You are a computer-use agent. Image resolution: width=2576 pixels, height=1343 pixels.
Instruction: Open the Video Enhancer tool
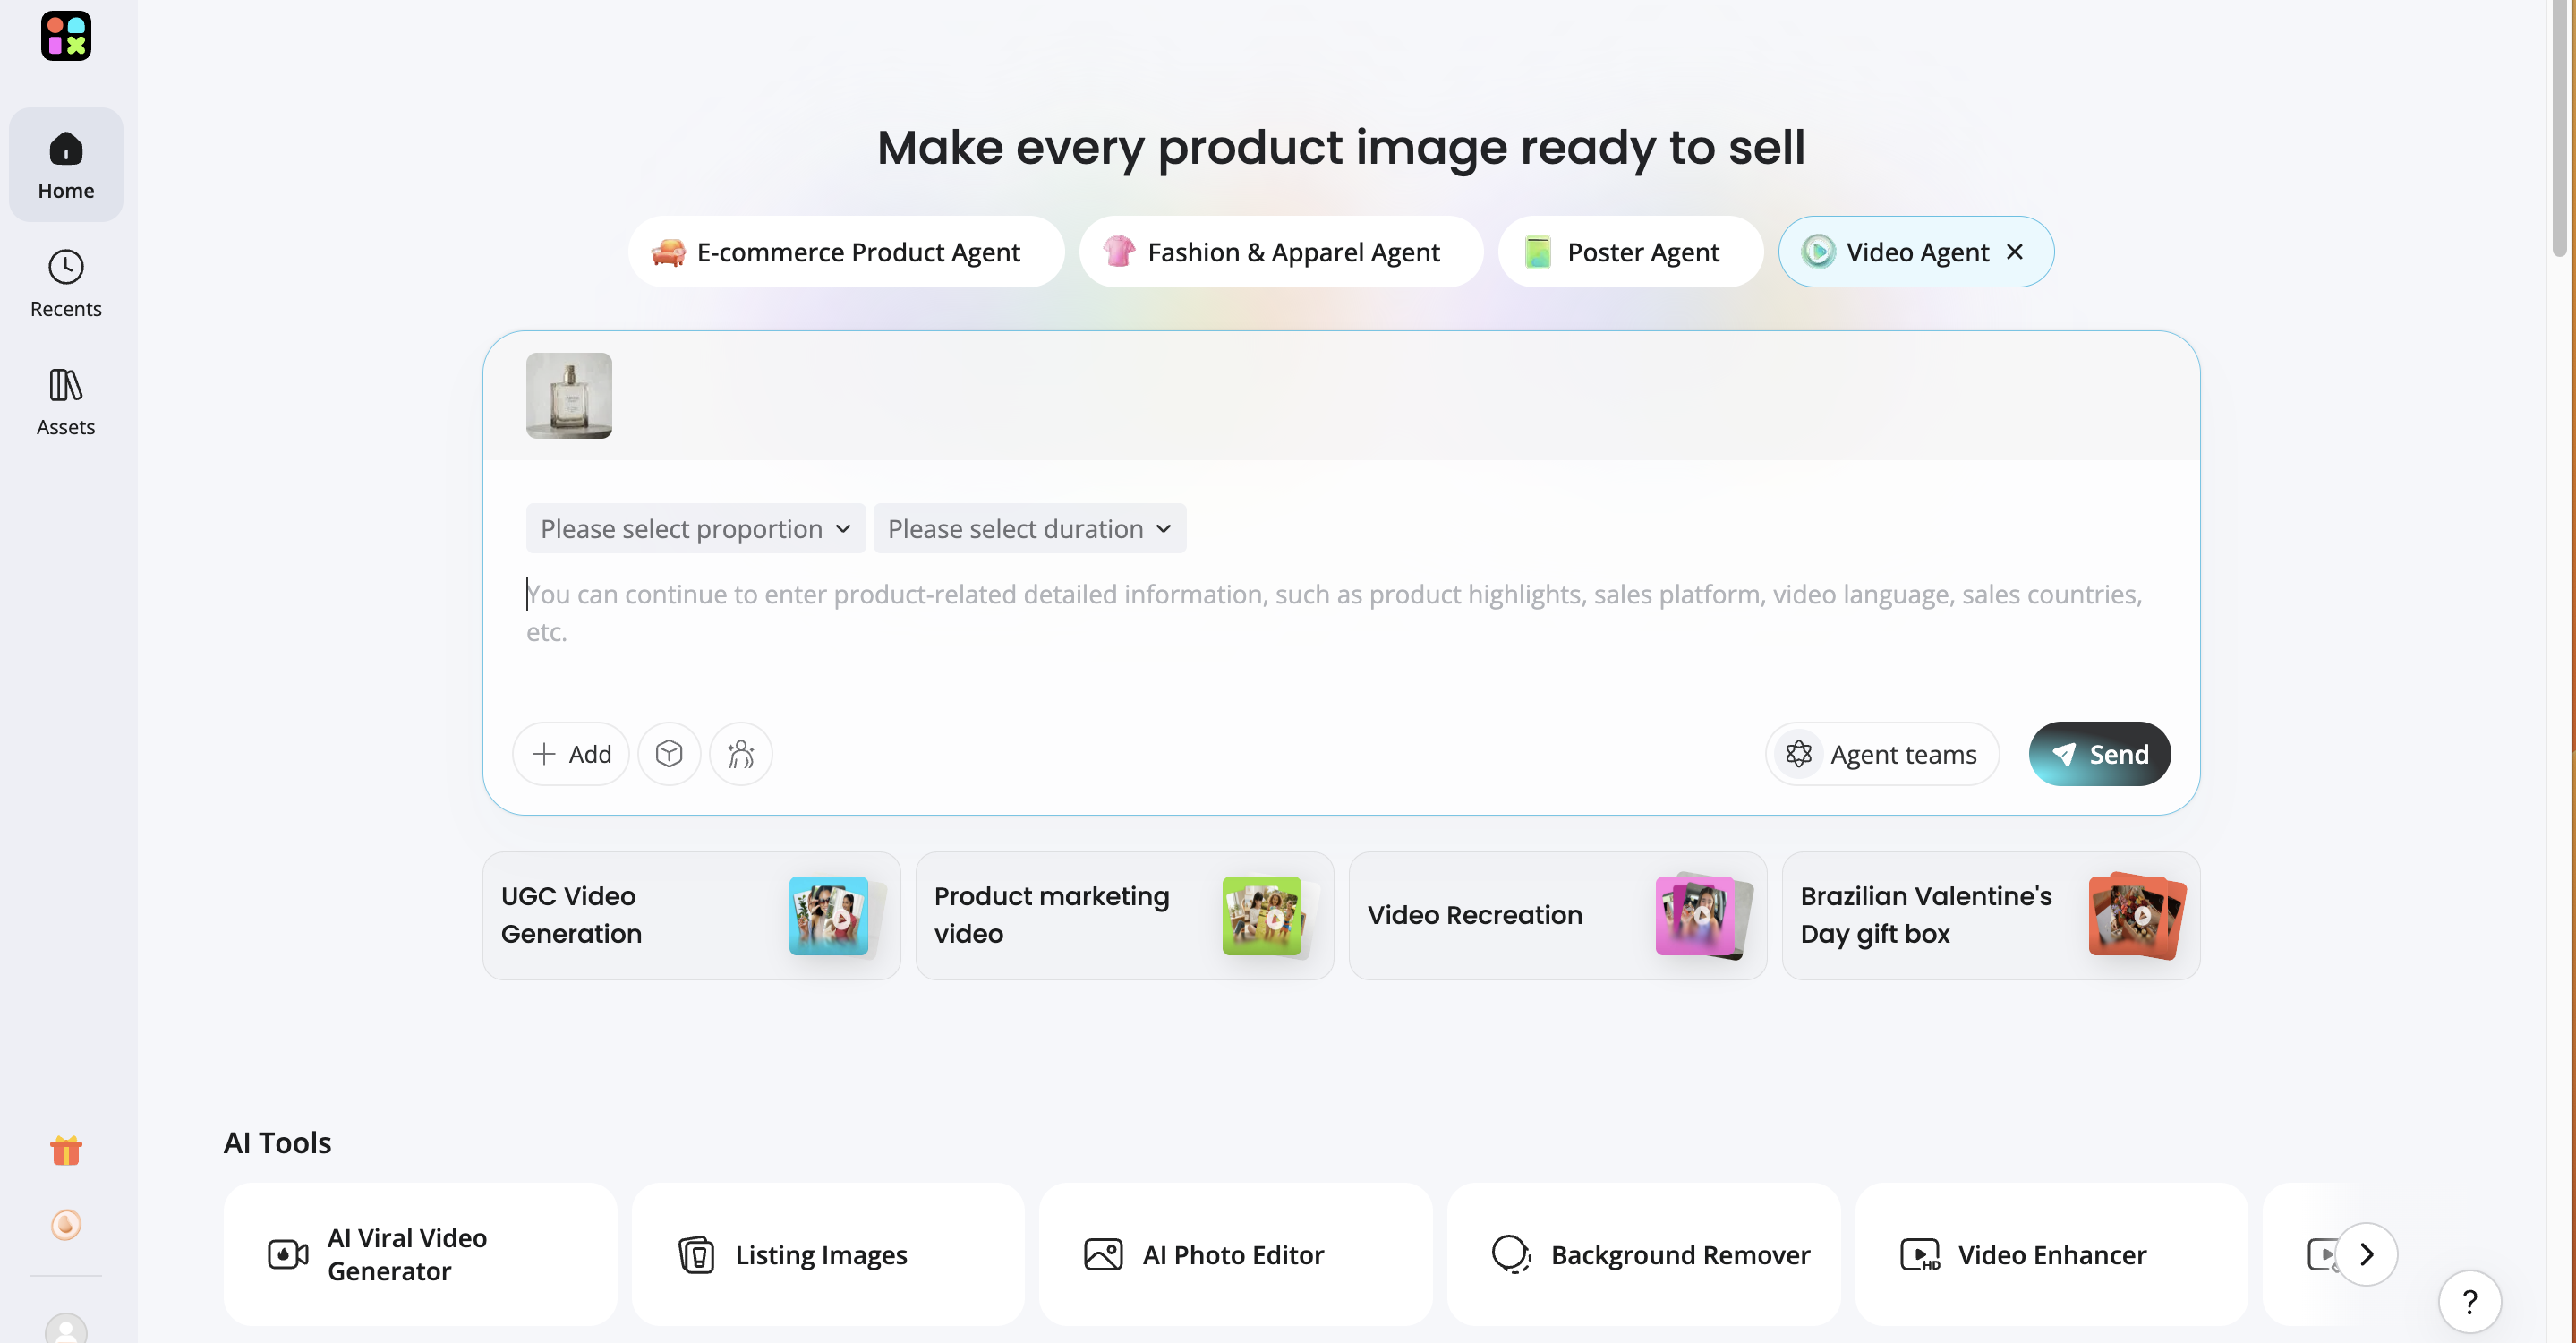pos(2051,1254)
